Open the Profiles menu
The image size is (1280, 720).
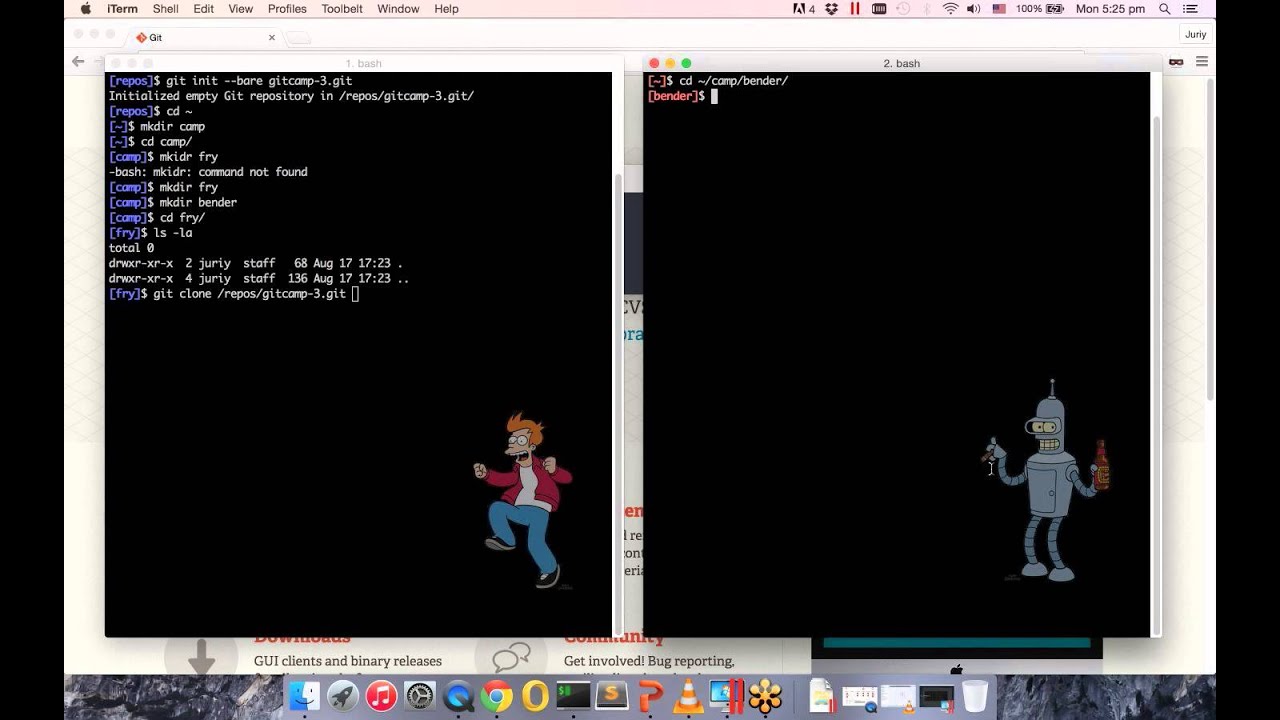pos(287,9)
